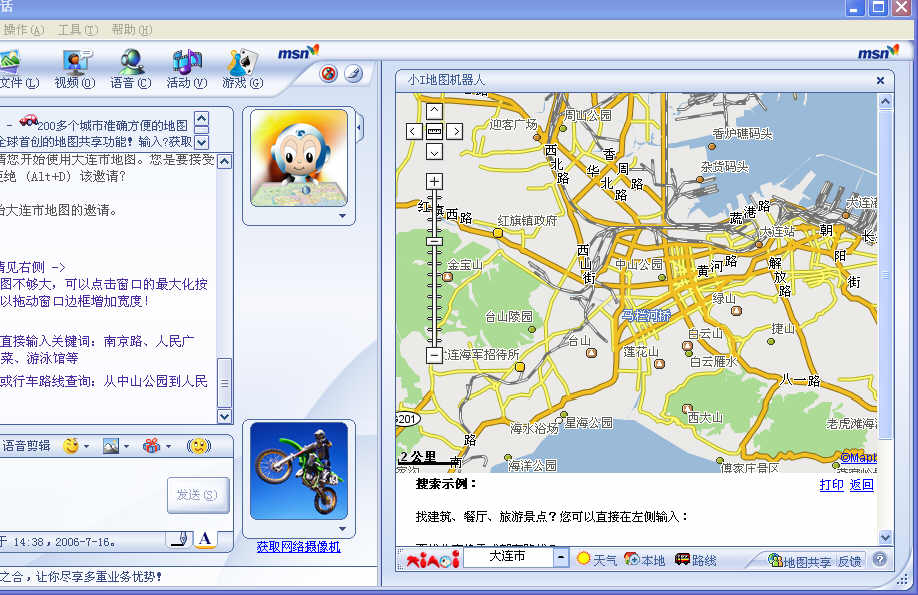The width and height of the screenshot is (918, 595).
Task: Click the 获取网络摄像机 link
Action: click(298, 547)
